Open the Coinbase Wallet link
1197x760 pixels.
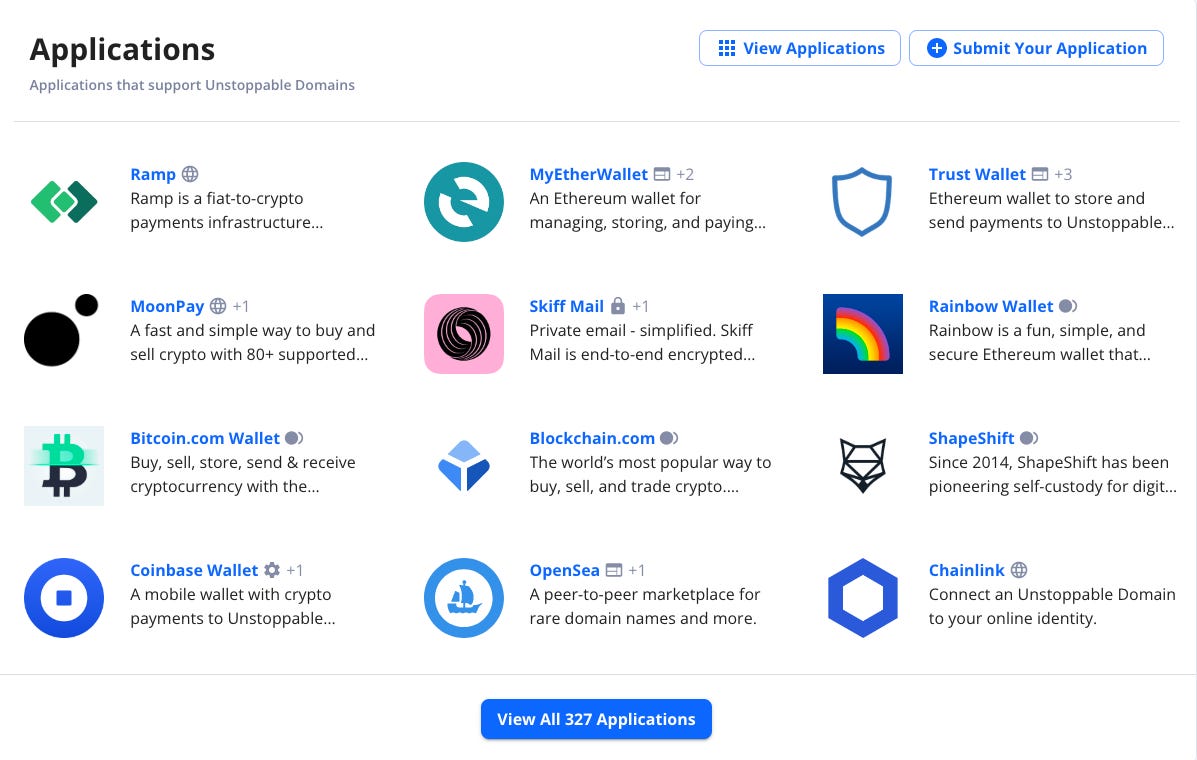pyautogui.click(x=194, y=570)
